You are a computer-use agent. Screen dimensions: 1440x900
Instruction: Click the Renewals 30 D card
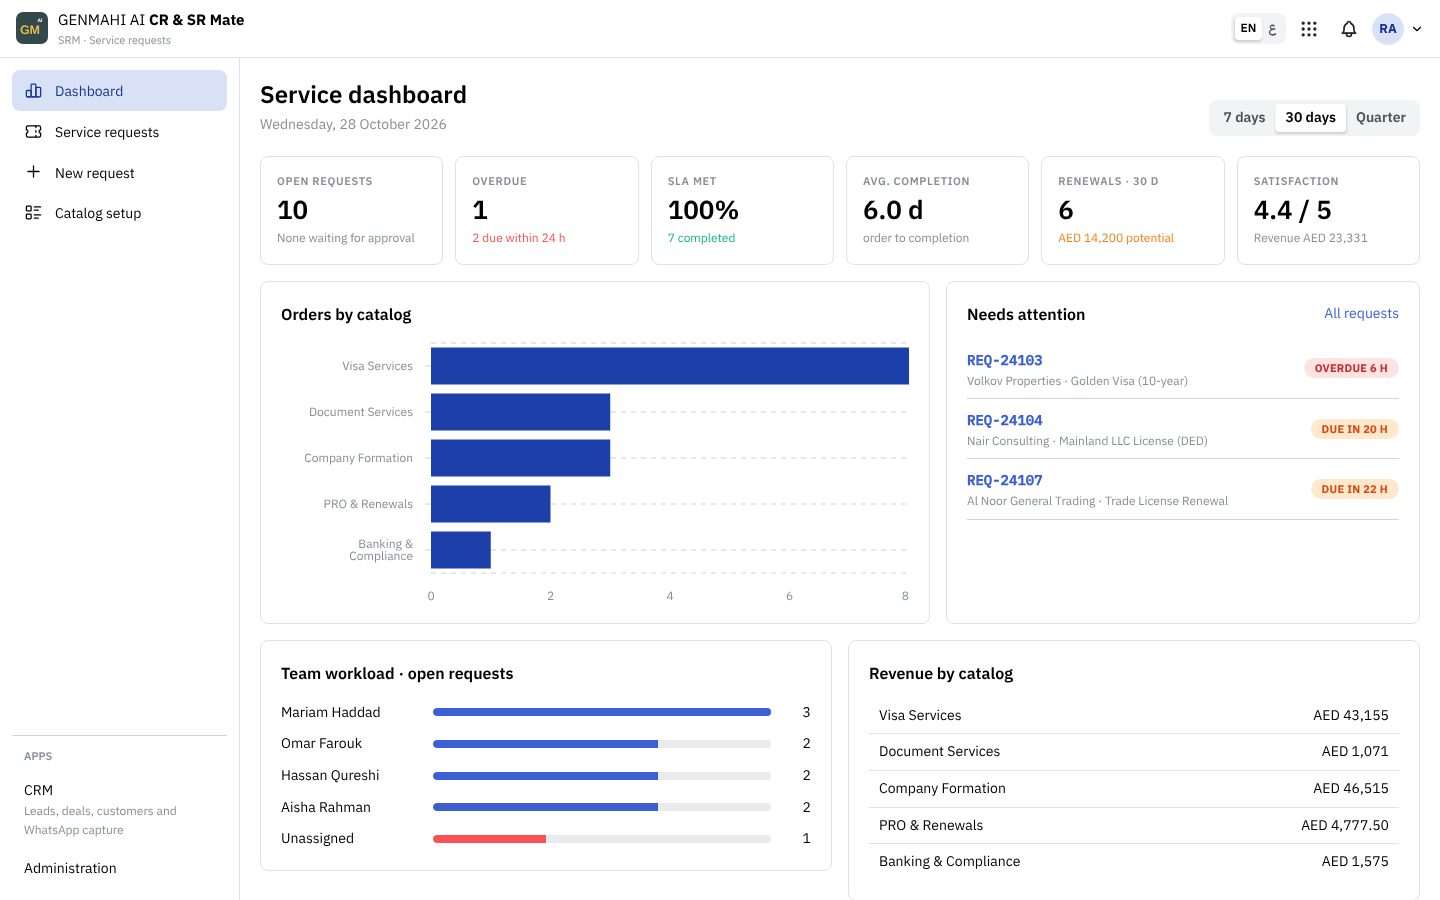click(x=1132, y=210)
